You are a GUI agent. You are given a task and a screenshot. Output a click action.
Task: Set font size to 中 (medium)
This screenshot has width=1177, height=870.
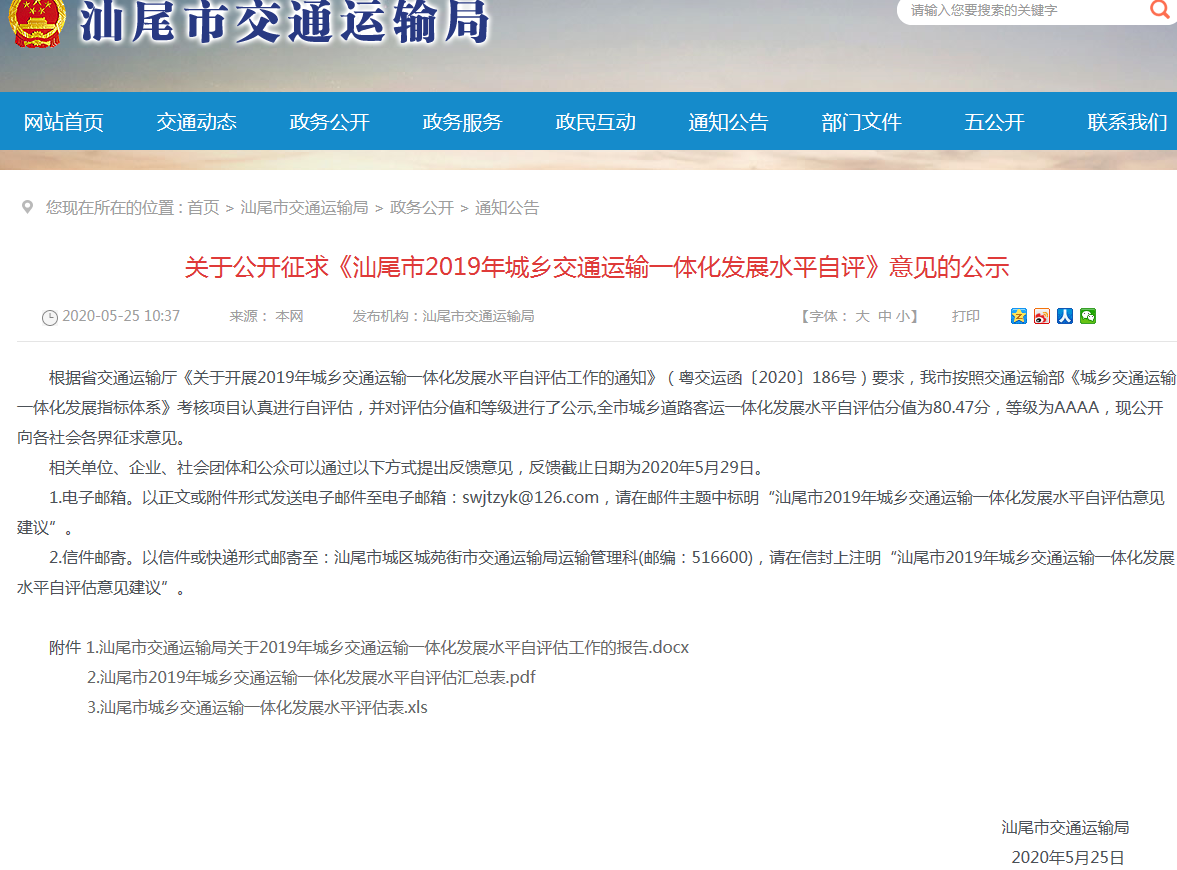[x=884, y=316]
